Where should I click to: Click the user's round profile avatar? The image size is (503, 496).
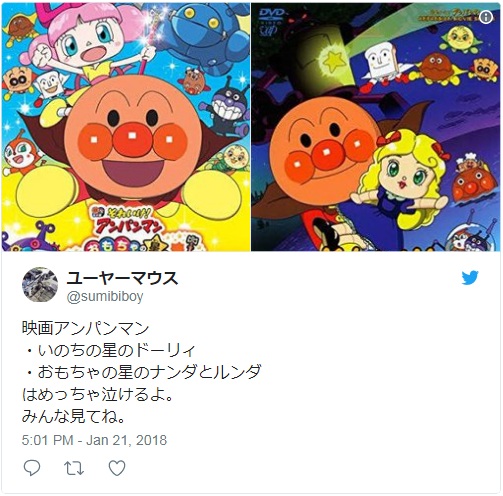(x=40, y=284)
